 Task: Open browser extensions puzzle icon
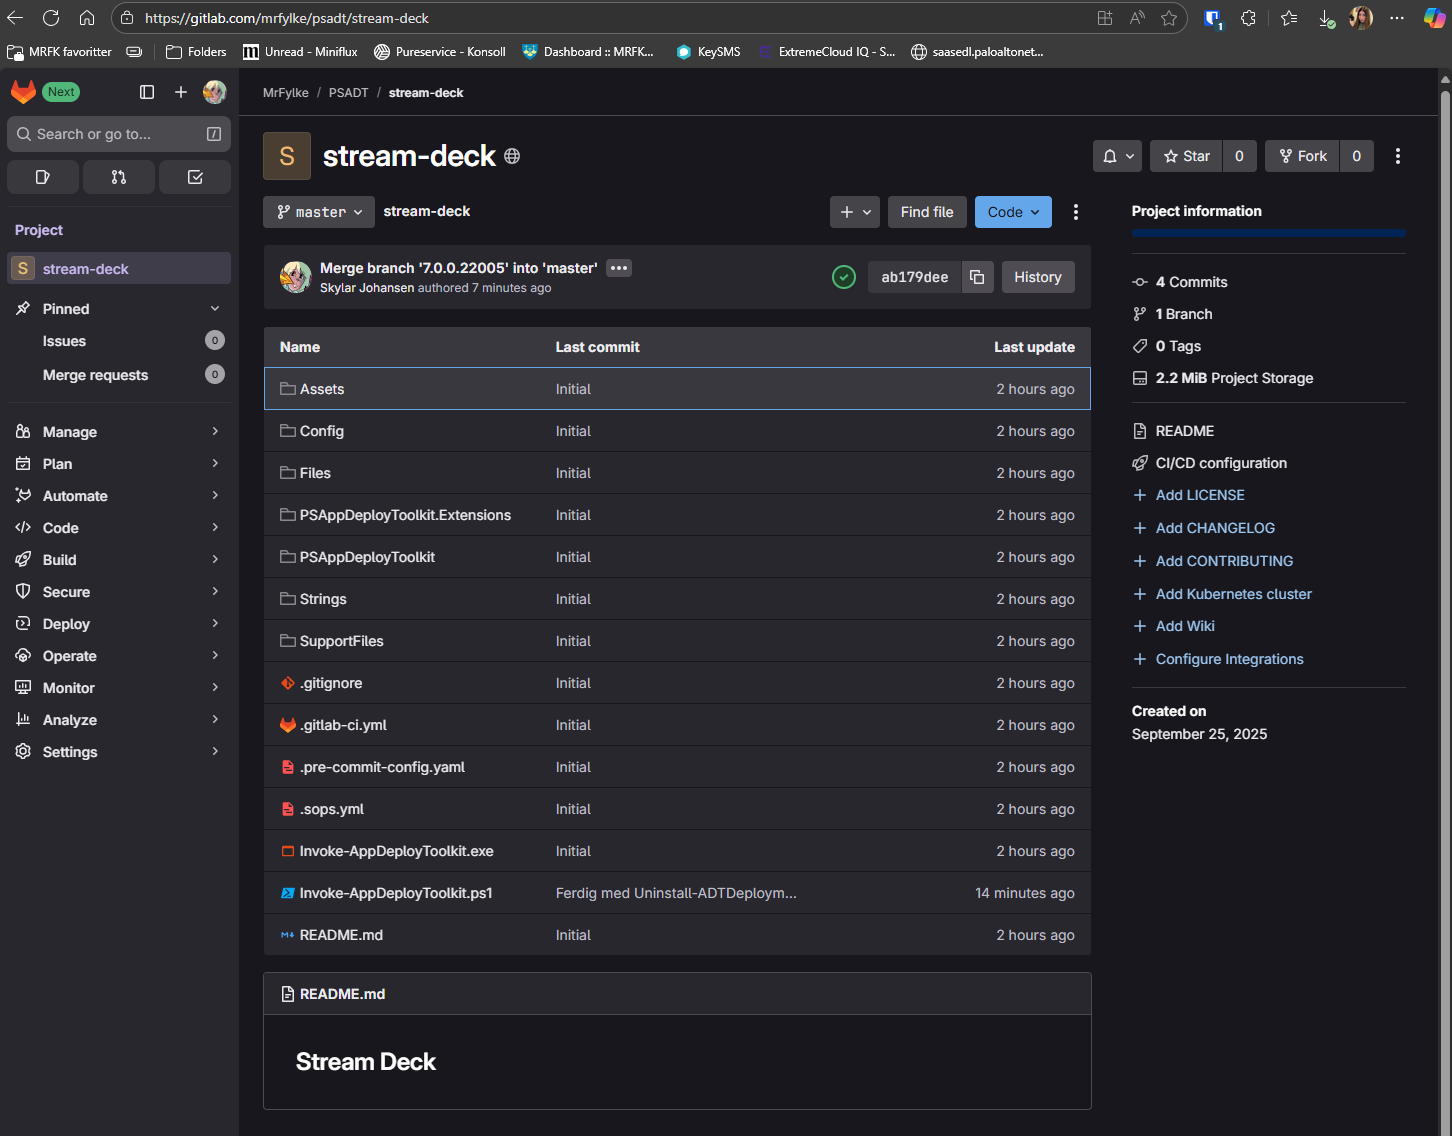1248,18
